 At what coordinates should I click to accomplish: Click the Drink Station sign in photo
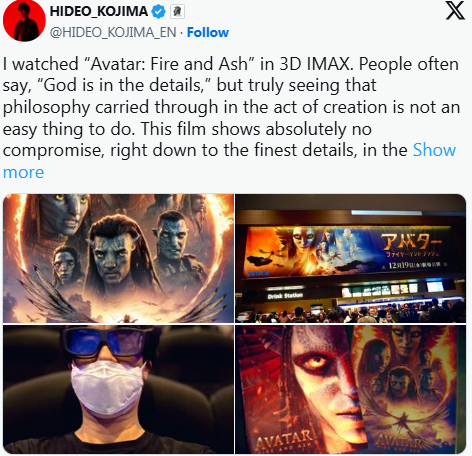(285, 296)
